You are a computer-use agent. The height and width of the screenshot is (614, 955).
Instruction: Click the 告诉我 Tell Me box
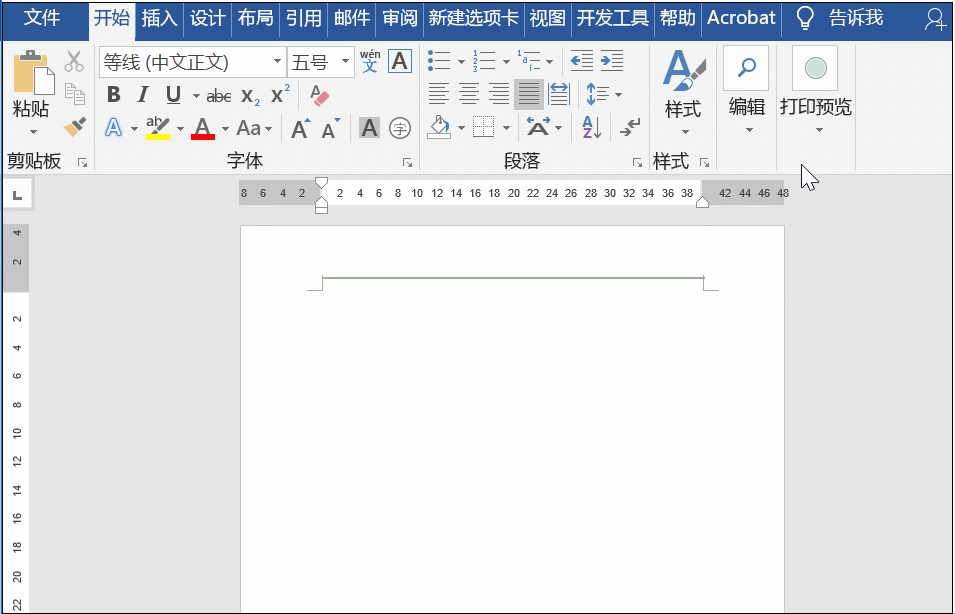(856, 18)
